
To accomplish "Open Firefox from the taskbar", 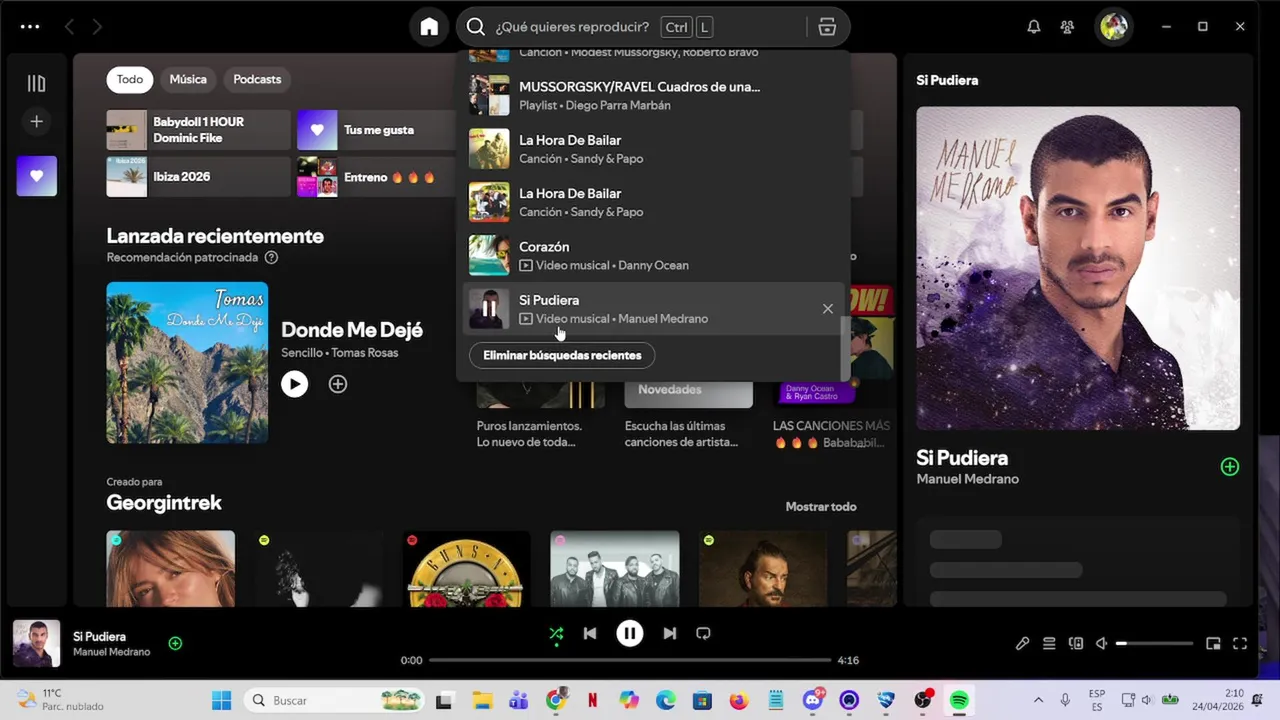I will click(739, 700).
